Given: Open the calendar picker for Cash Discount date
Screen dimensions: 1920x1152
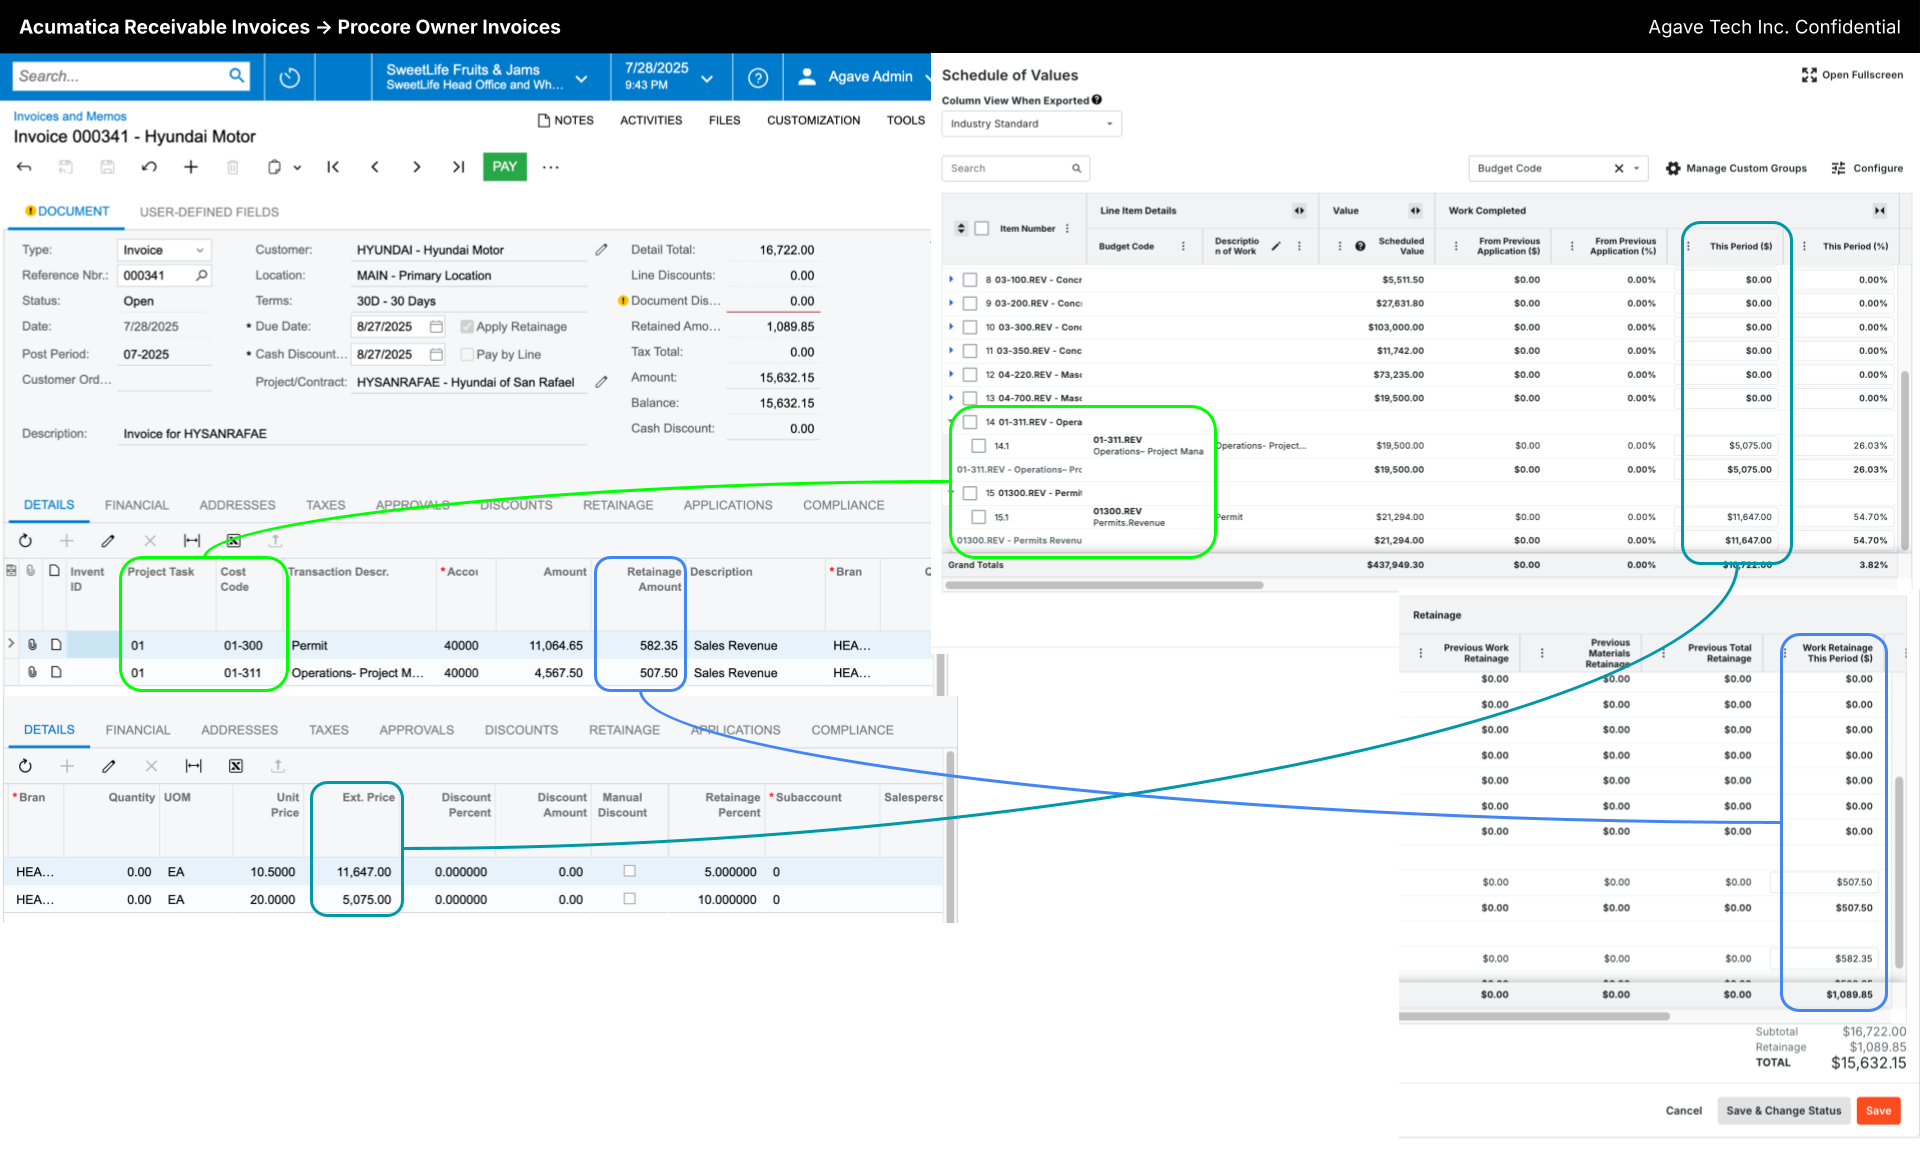Looking at the screenshot, I should pos(436,354).
